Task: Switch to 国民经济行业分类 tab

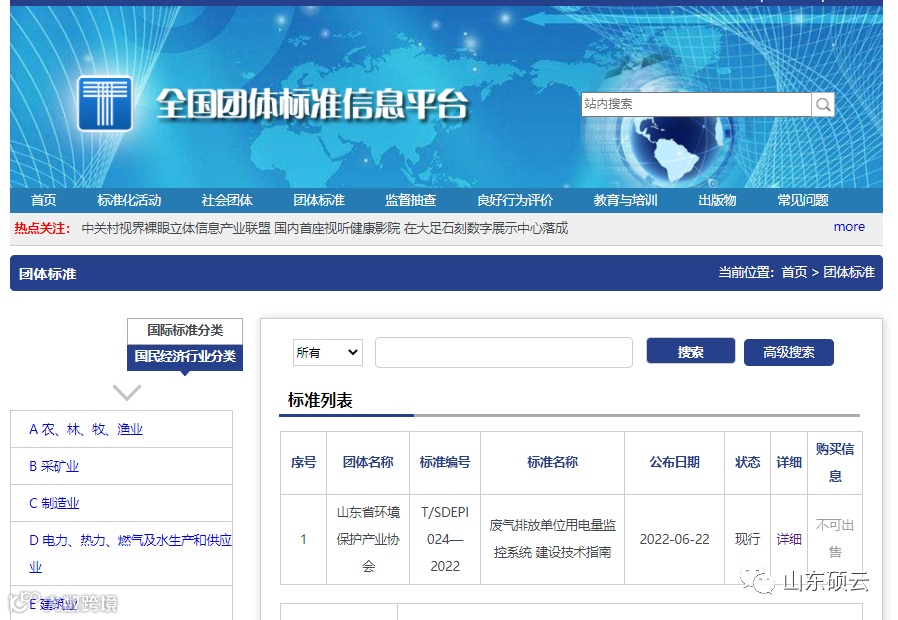Action: pos(185,357)
